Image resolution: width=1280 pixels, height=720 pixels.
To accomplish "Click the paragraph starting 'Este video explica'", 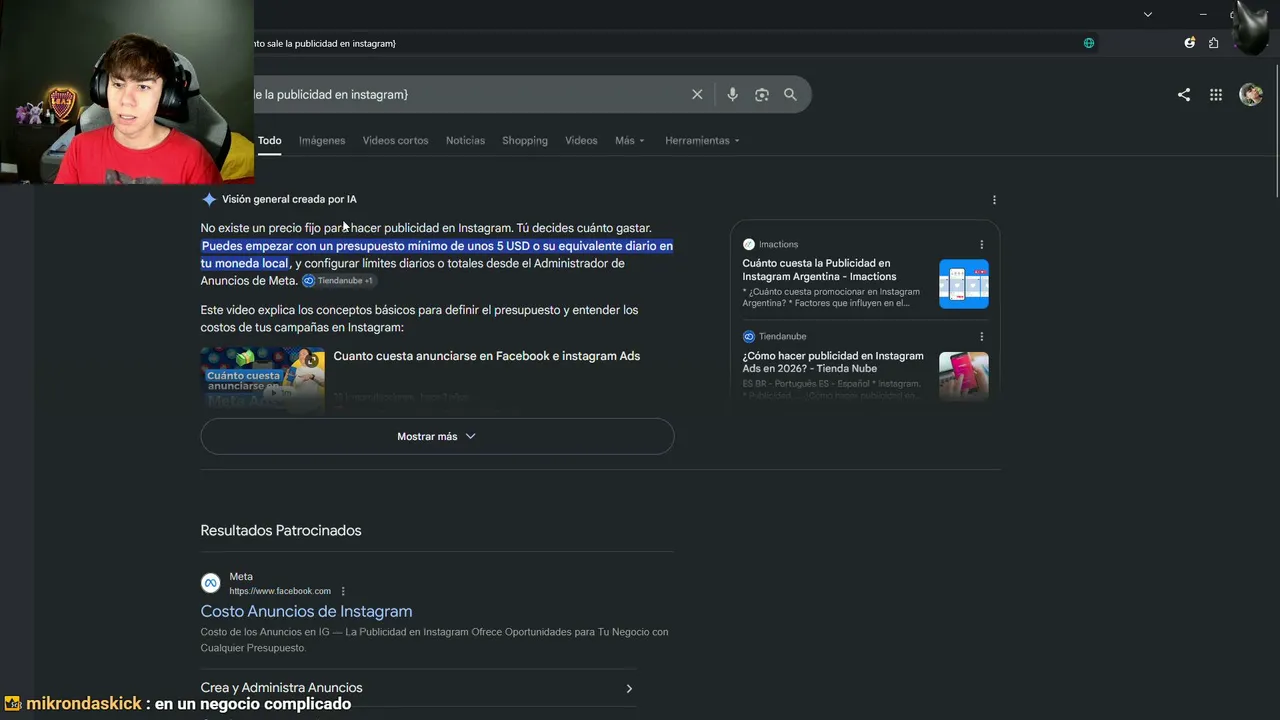I will point(419,318).
